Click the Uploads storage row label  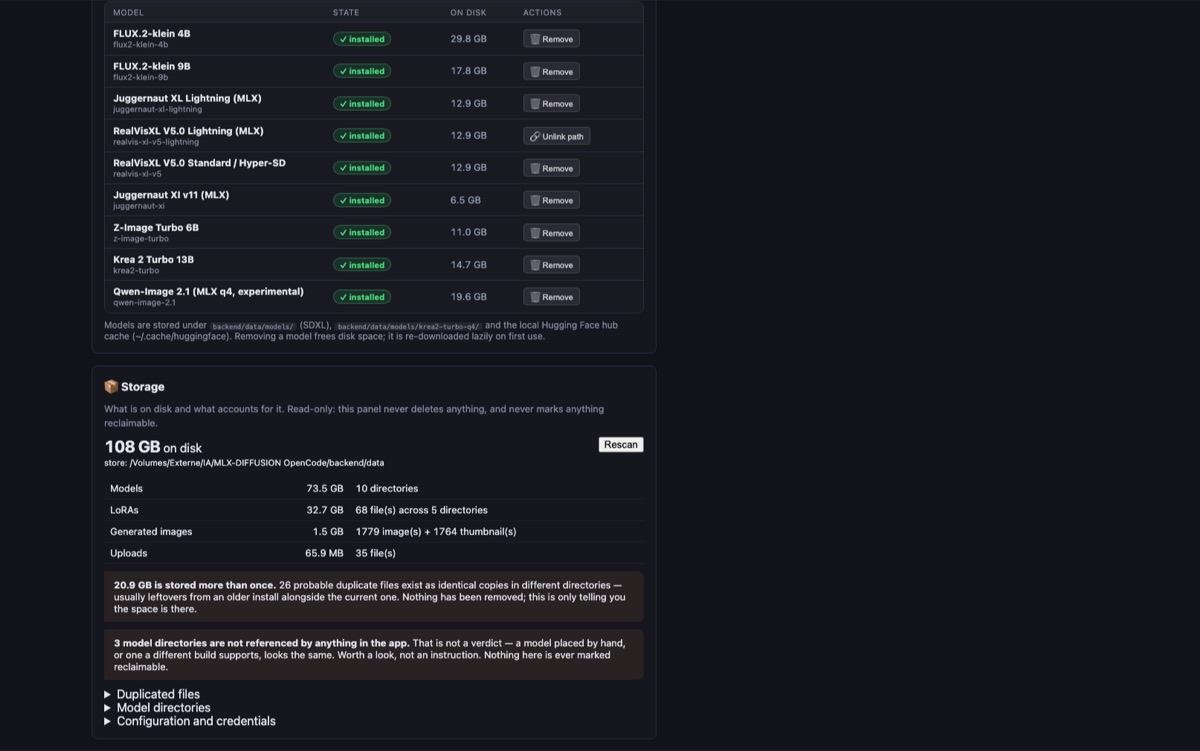point(129,553)
